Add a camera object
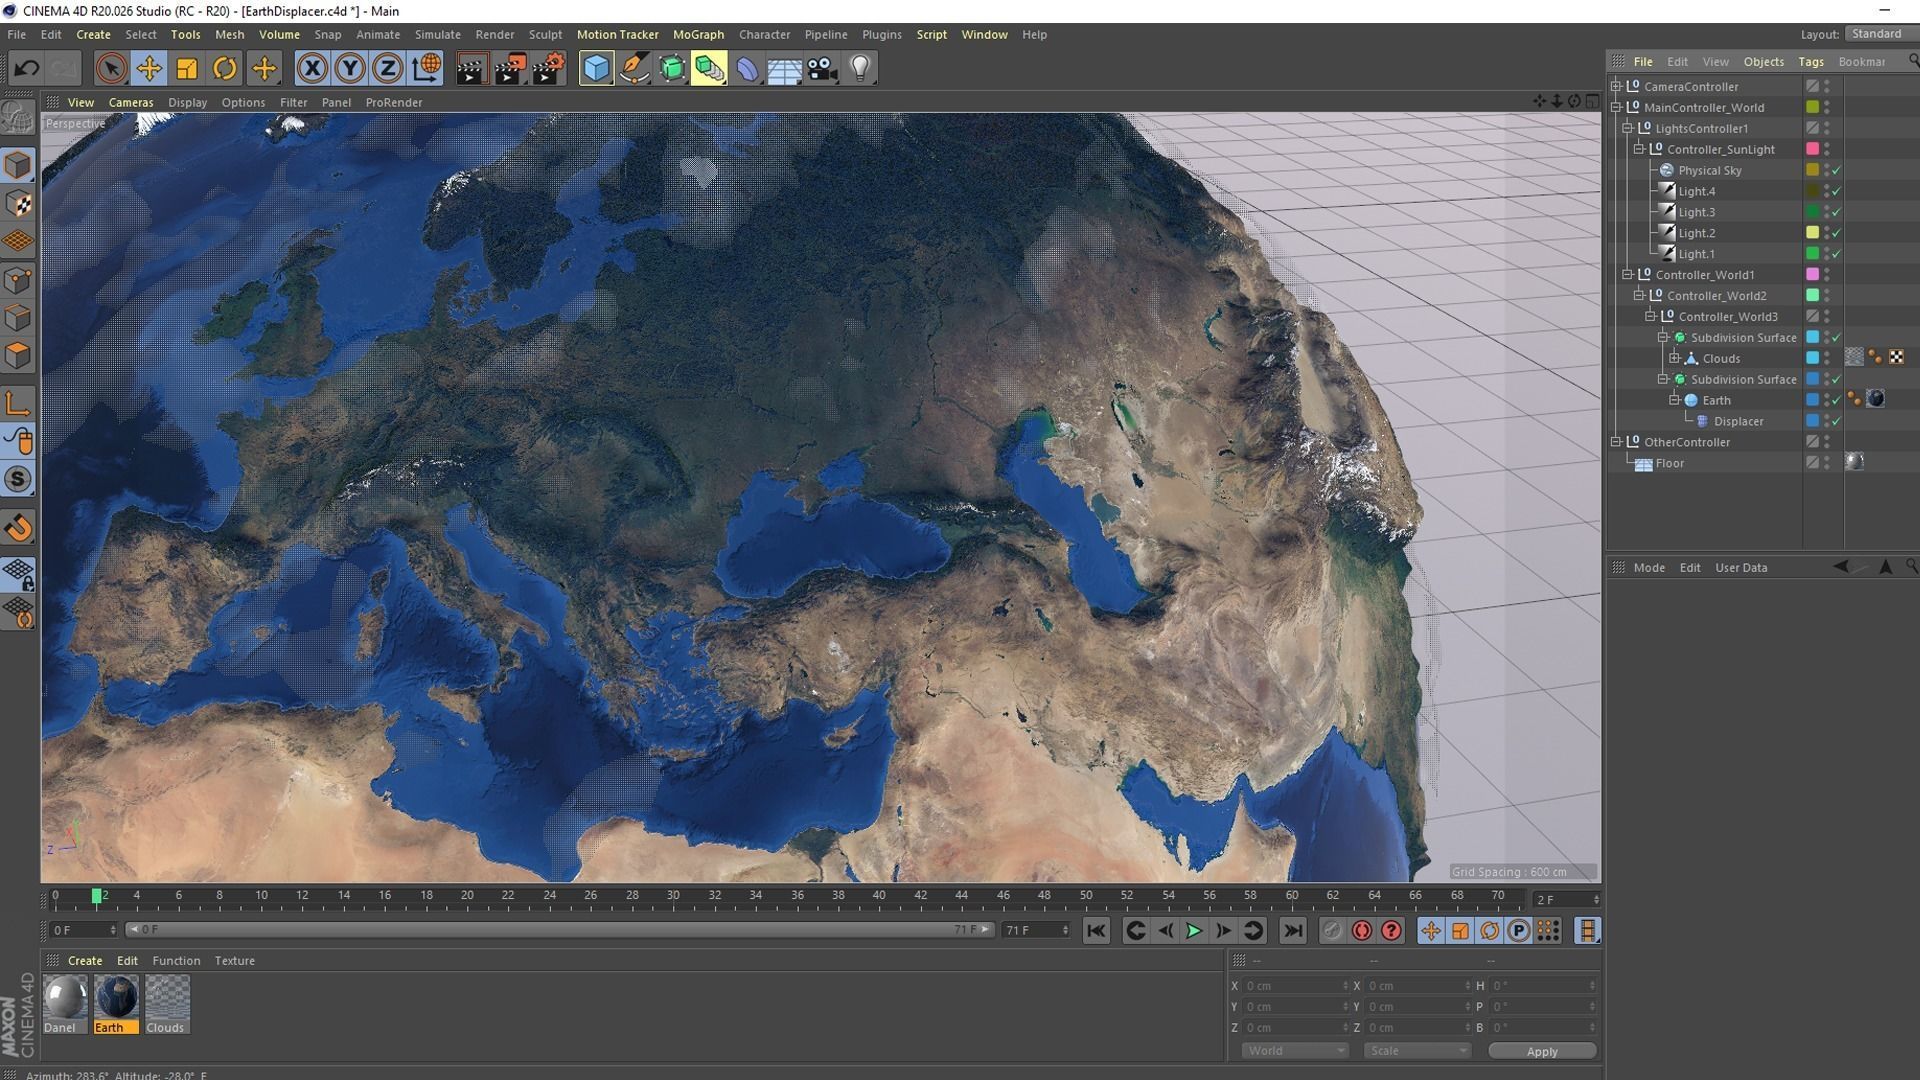 coord(822,68)
